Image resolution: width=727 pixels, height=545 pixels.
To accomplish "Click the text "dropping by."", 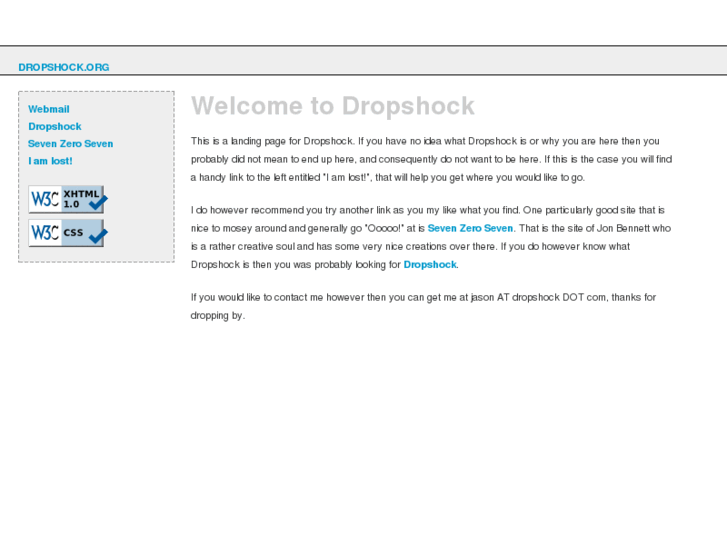I will coord(217,315).
